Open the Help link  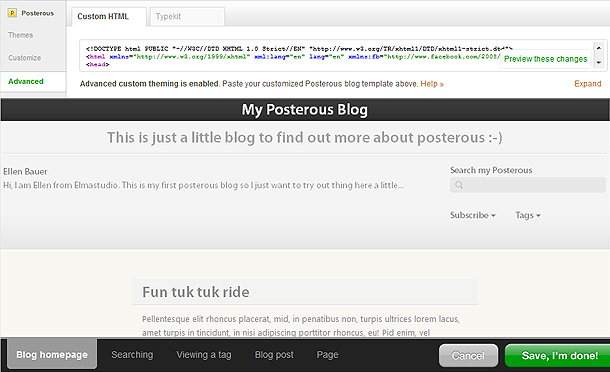432,84
